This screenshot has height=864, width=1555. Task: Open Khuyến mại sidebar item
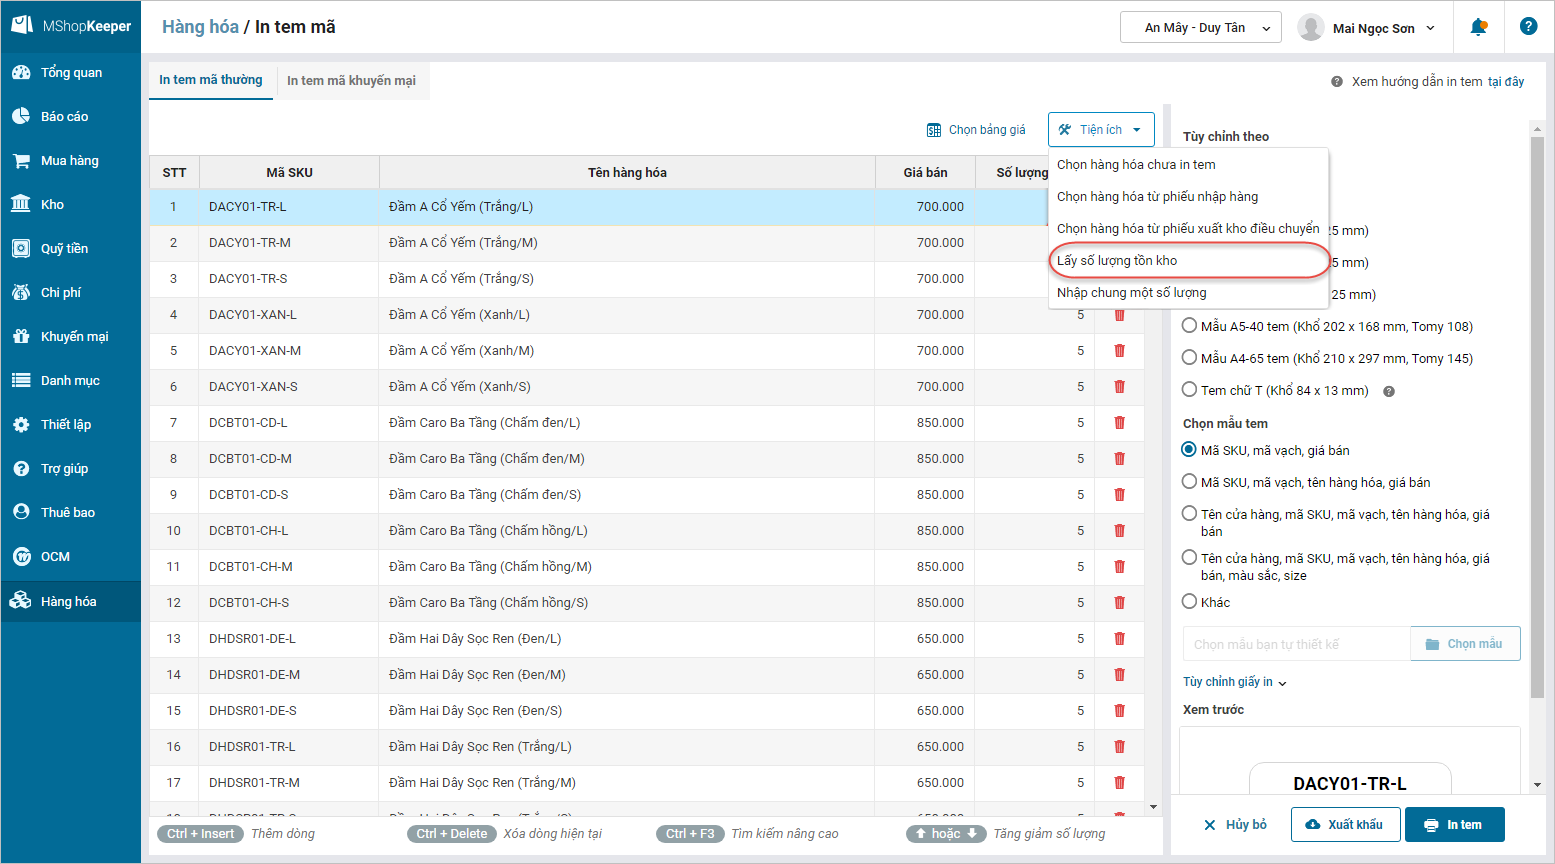pos(74,337)
